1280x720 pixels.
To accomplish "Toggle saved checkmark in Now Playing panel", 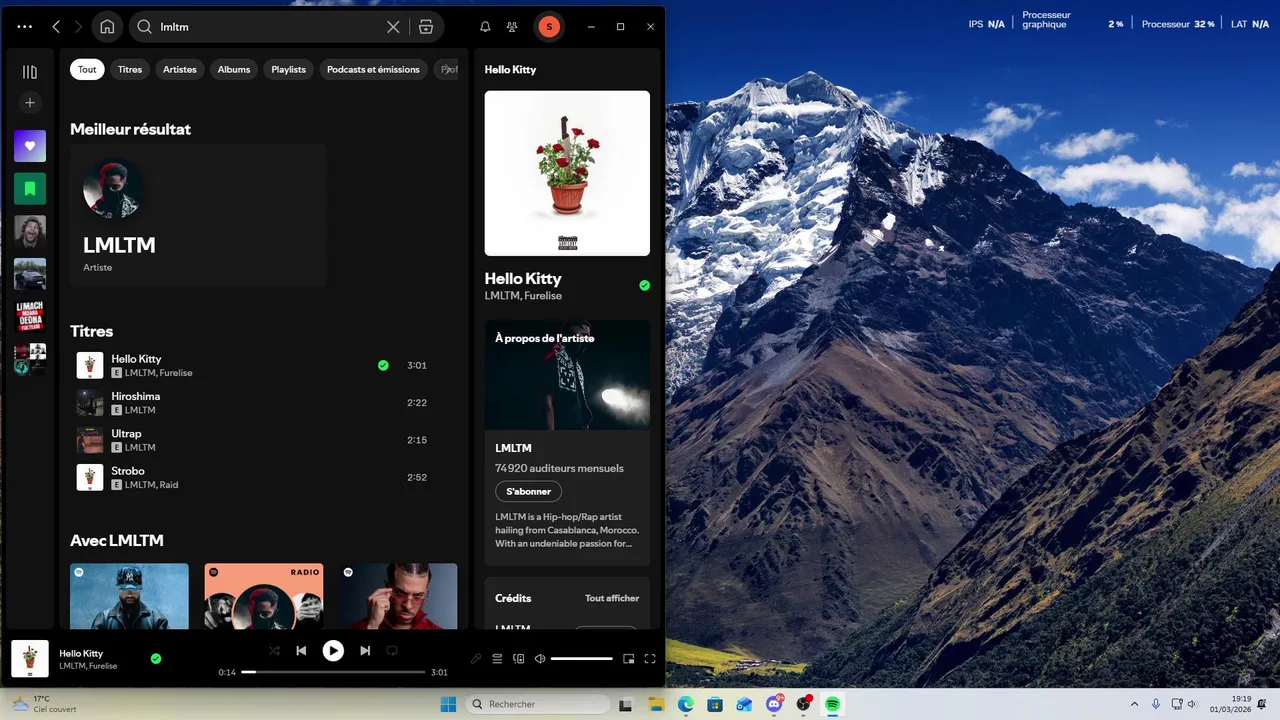I will 644,285.
